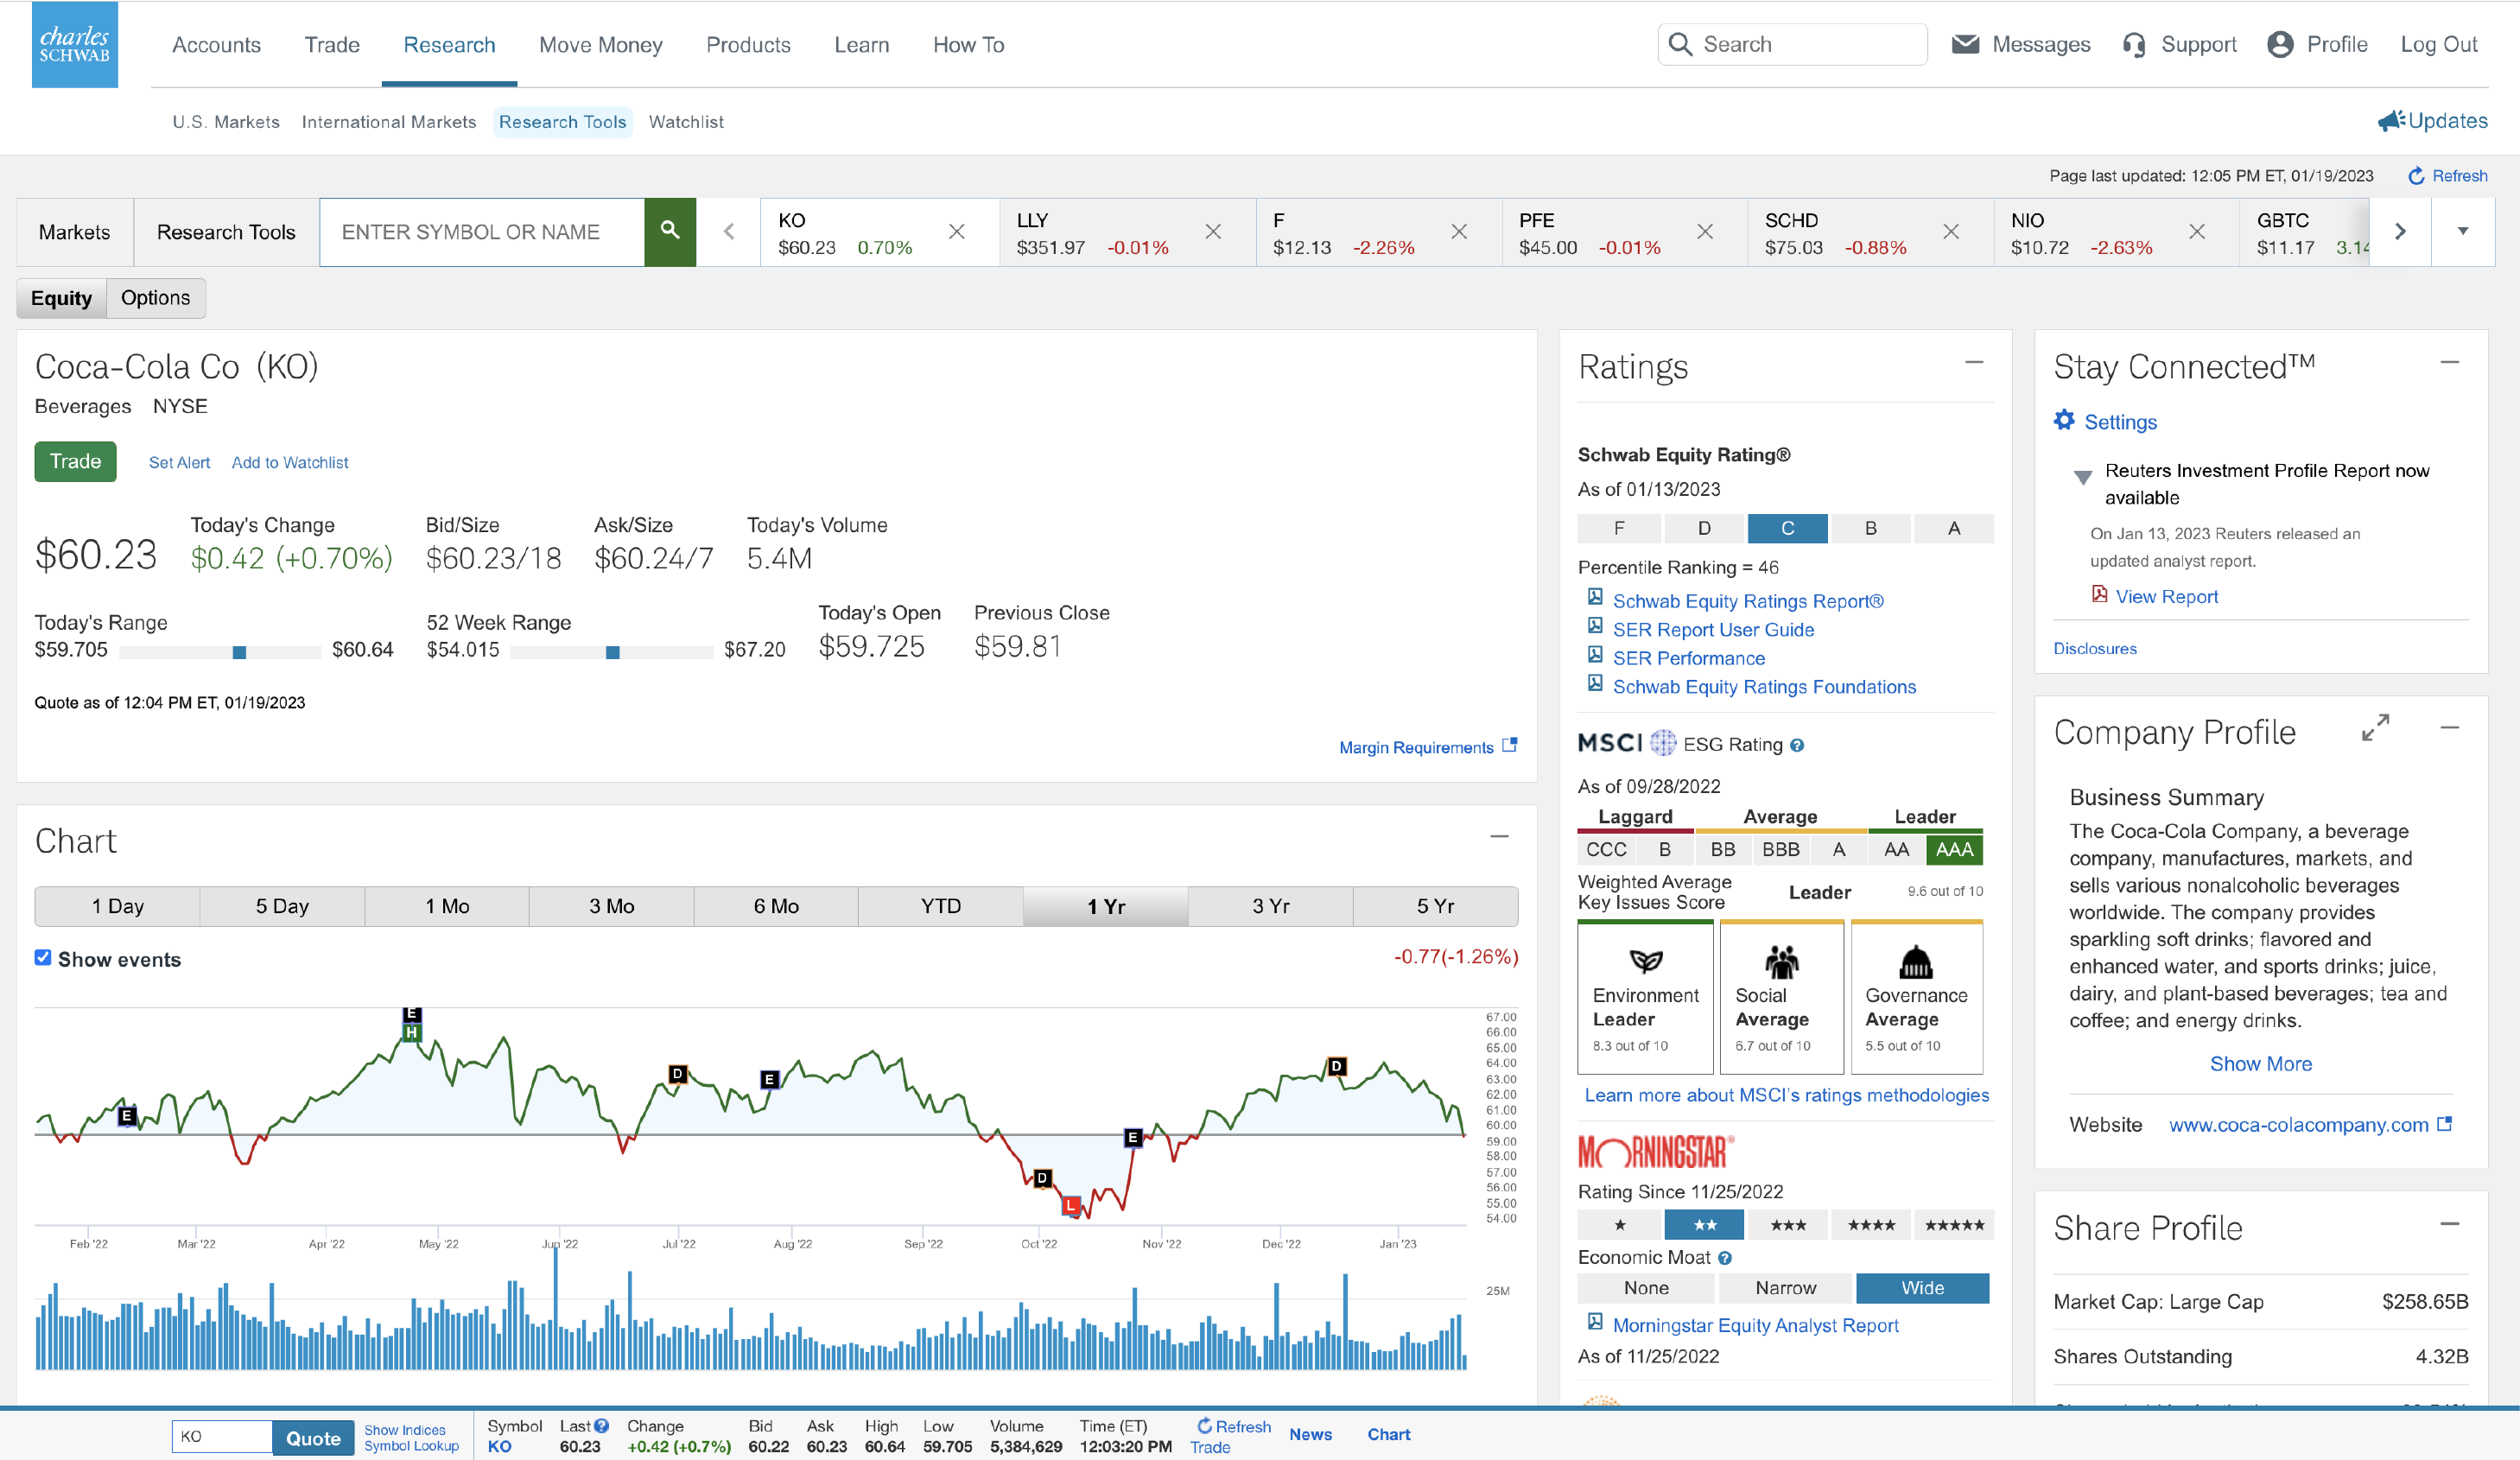Click the Support headset icon
Viewport: 2520px width, 1460px height.
click(x=2134, y=45)
